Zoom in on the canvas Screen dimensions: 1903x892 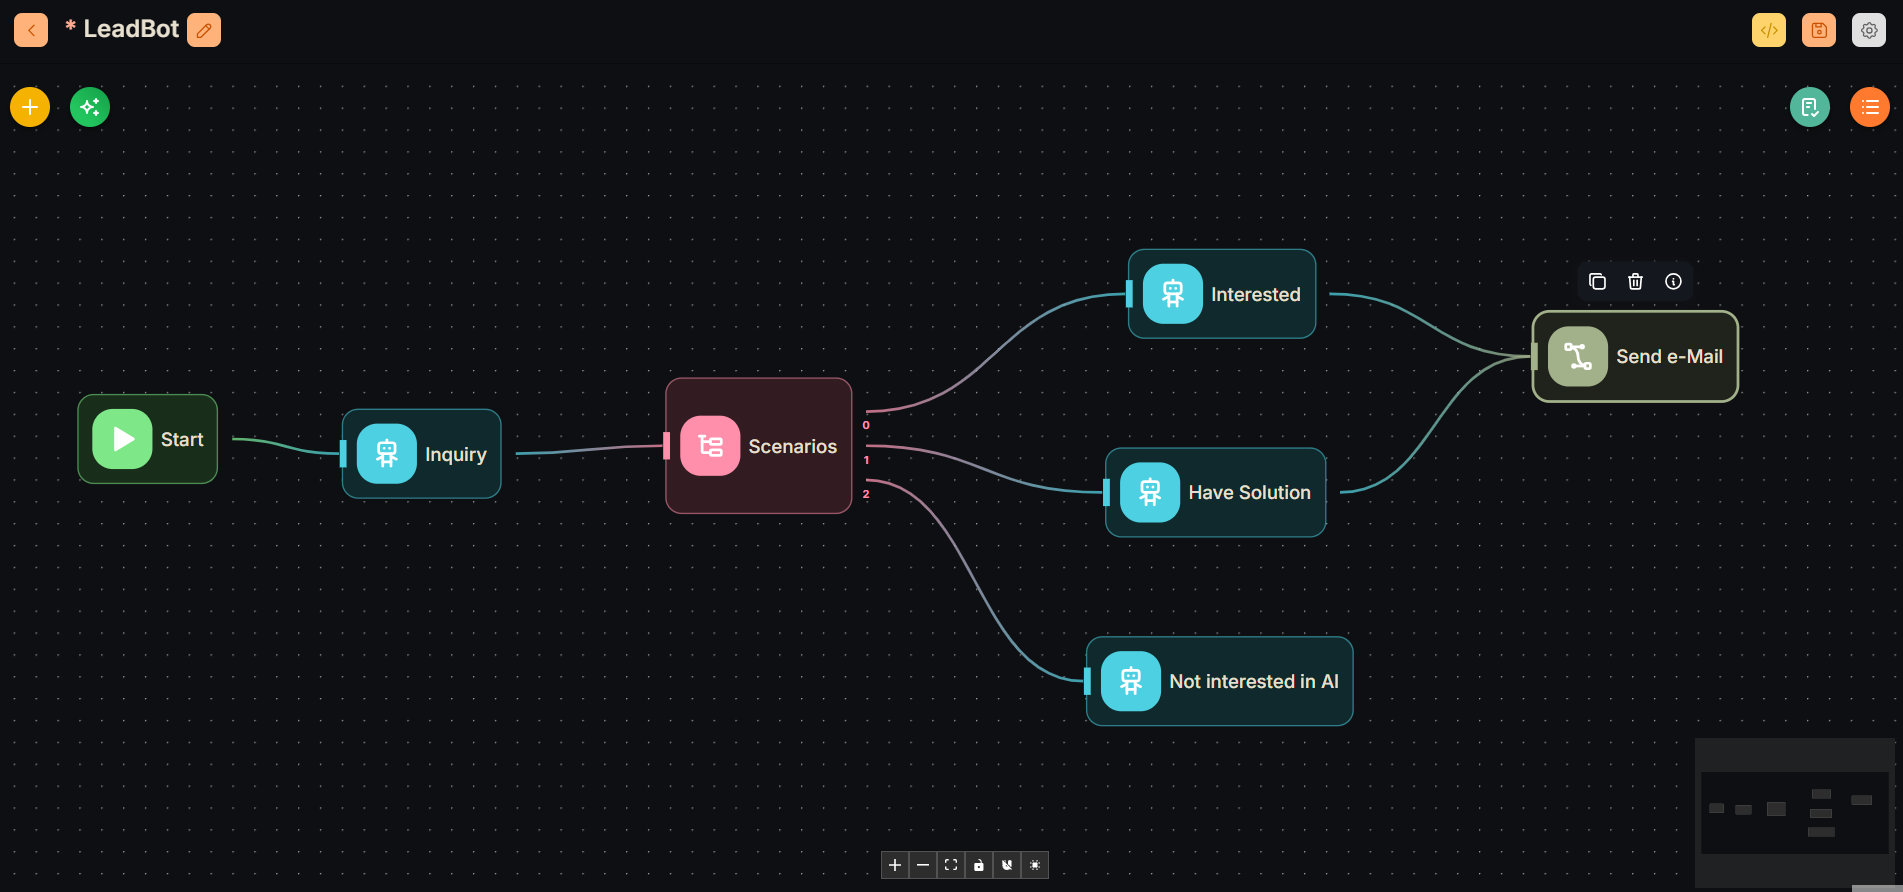click(x=895, y=865)
